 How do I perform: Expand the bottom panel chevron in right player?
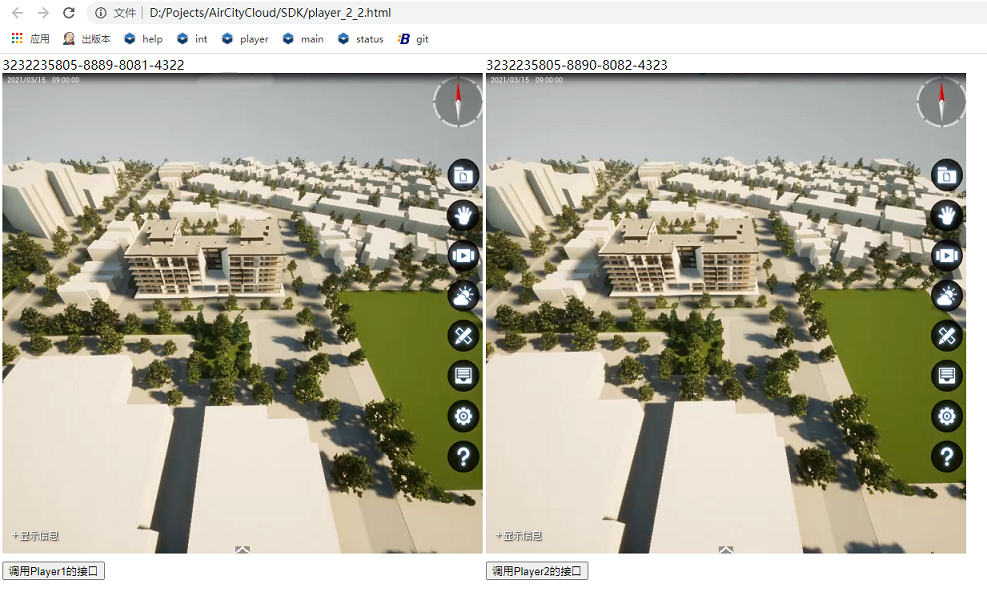point(726,549)
